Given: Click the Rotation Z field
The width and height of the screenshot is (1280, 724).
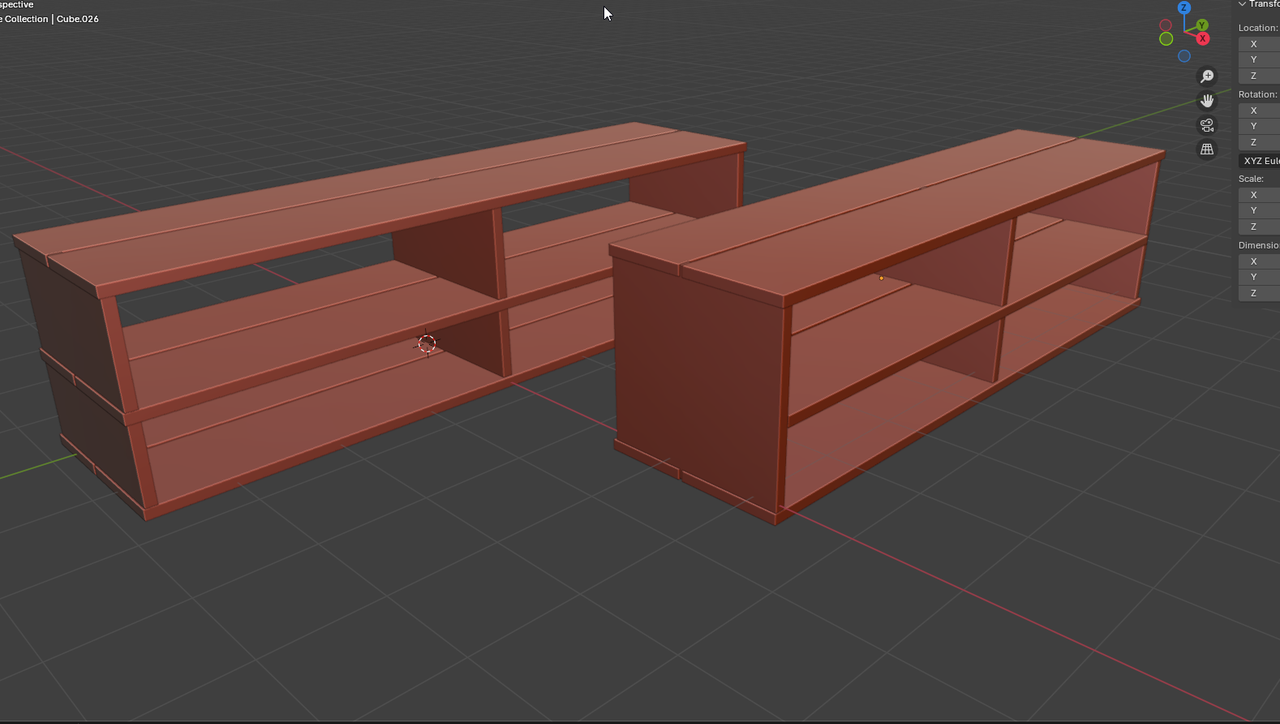Looking at the screenshot, I should pyautogui.click(x=1260, y=142).
